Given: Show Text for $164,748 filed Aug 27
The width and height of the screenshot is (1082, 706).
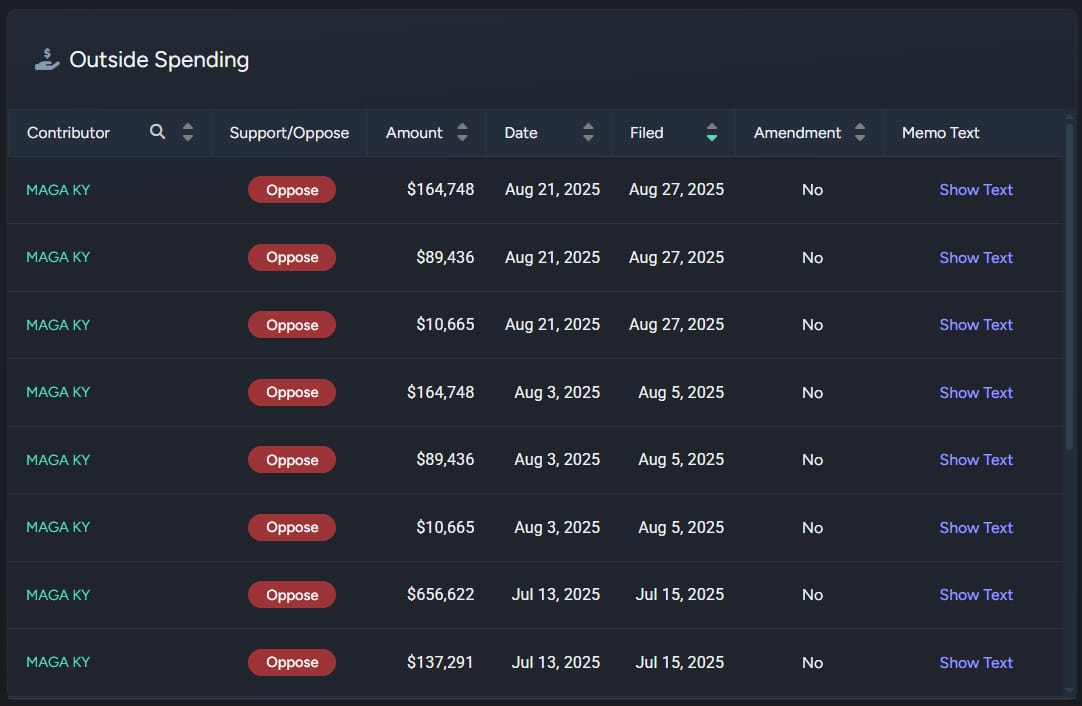Looking at the screenshot, I should tap(976, 190).
